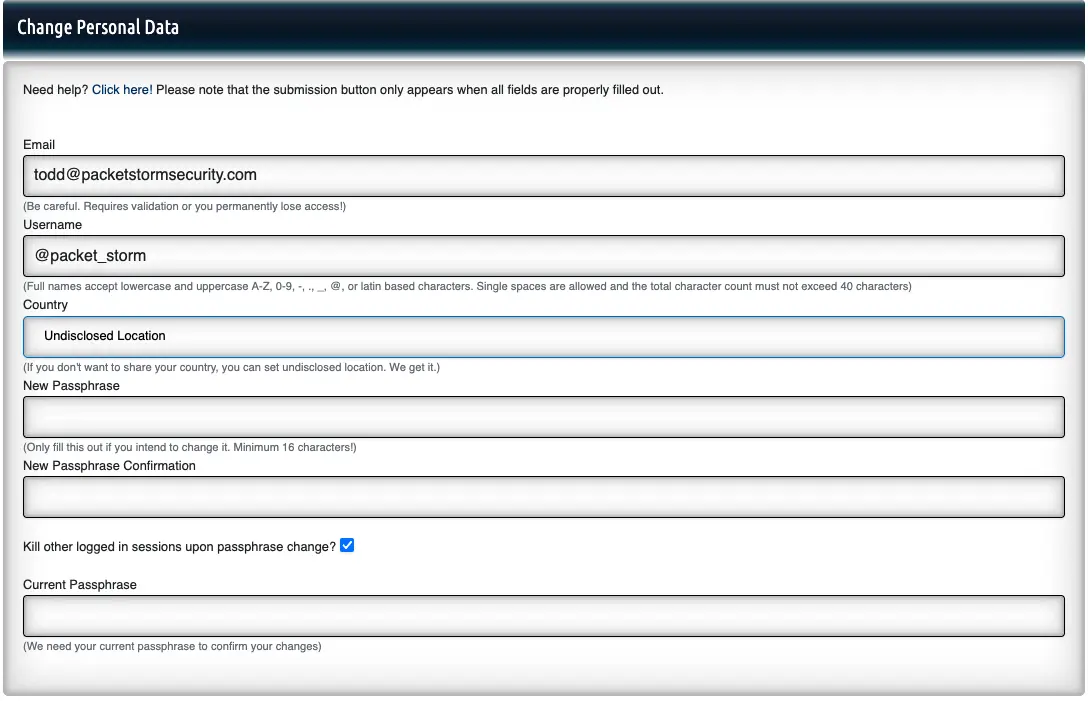Select the New Passphrase Confirmation field
This screenshot has width=1088, height=701.
[x=543, y=497]
